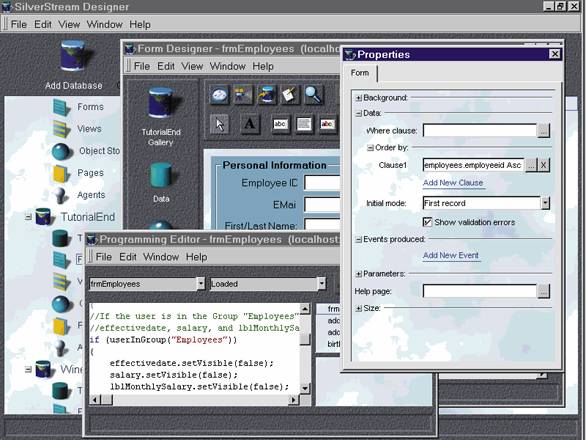Select the Form tab in Properties
Image resolution: width=586 pixels, height=440 pixels.
point(360,73)
